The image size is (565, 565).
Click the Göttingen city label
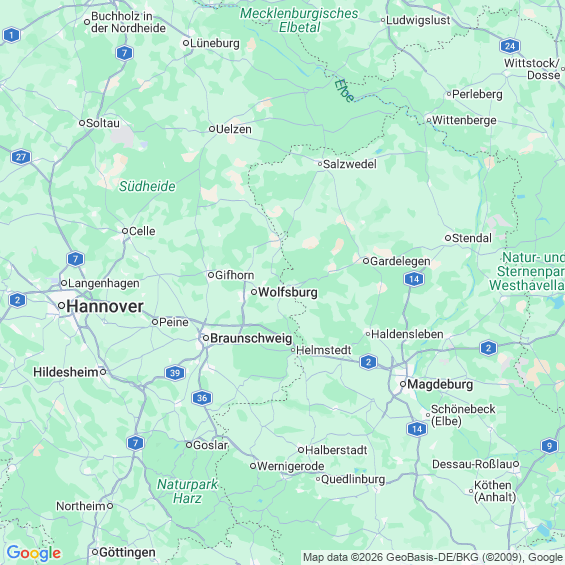(x=127, y=552)
